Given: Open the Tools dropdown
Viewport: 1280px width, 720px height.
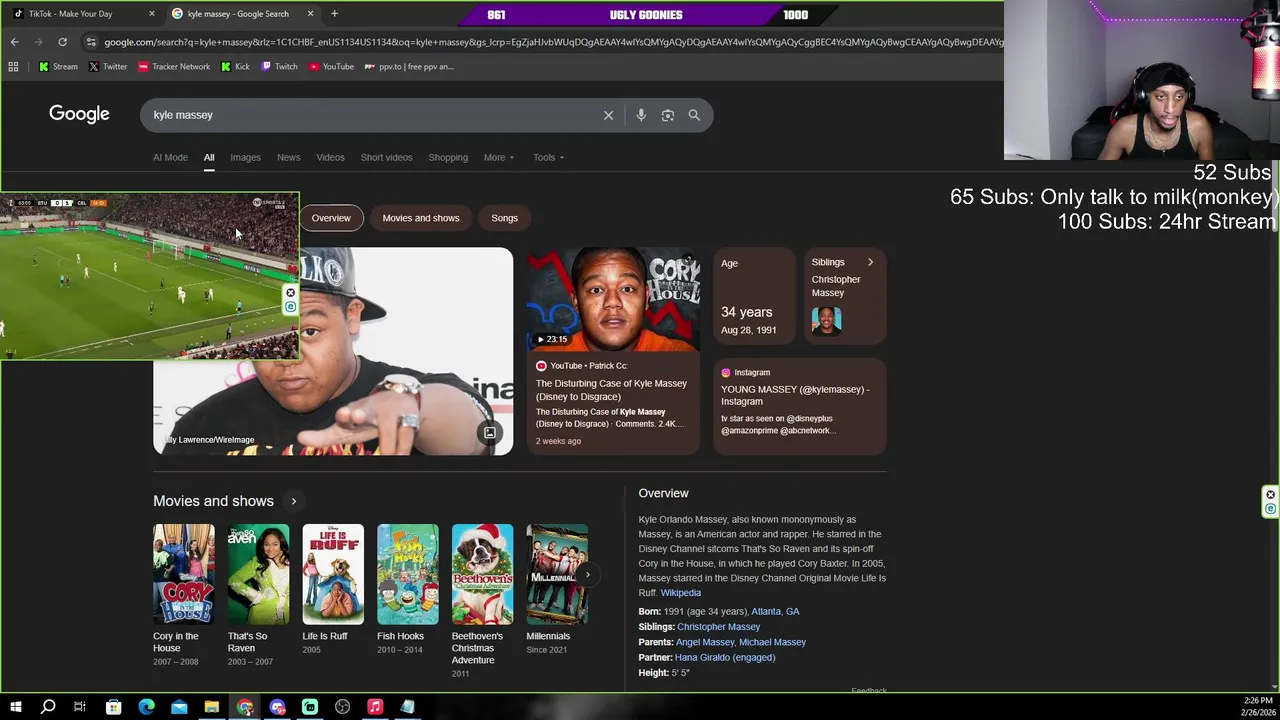Looking at the screenshot, I should click(x=548, y=157).
